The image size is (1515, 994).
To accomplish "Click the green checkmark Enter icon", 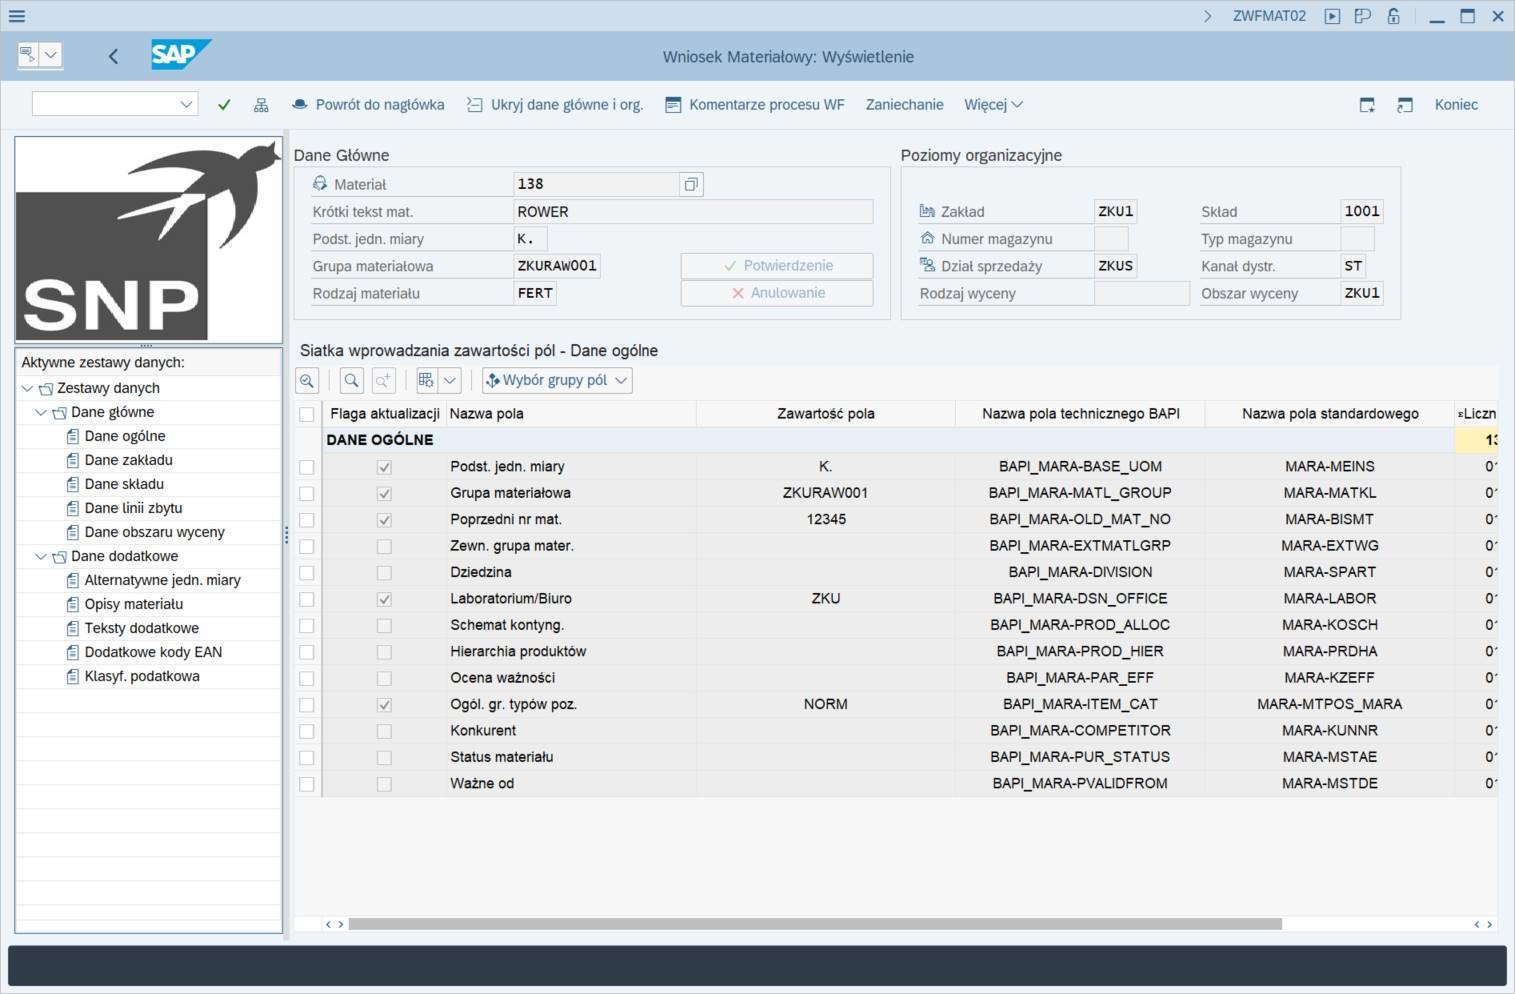I will [224, 105].
